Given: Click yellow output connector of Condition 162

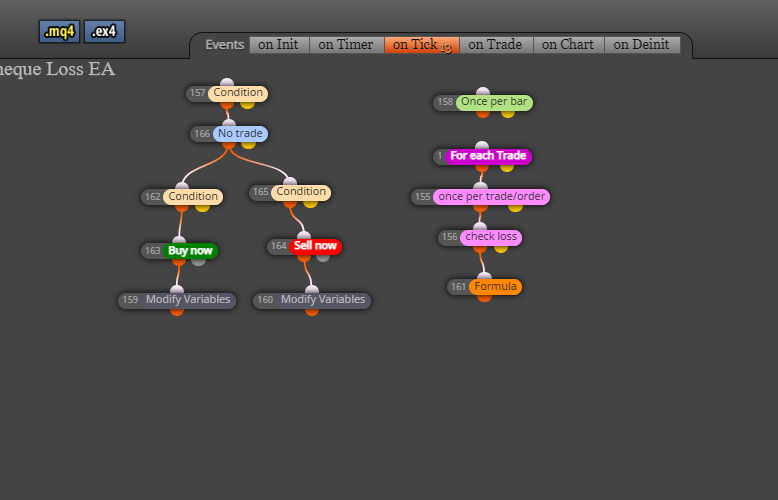Looking at the screenshot, I should pyautogui.click(x=202, y=207).
